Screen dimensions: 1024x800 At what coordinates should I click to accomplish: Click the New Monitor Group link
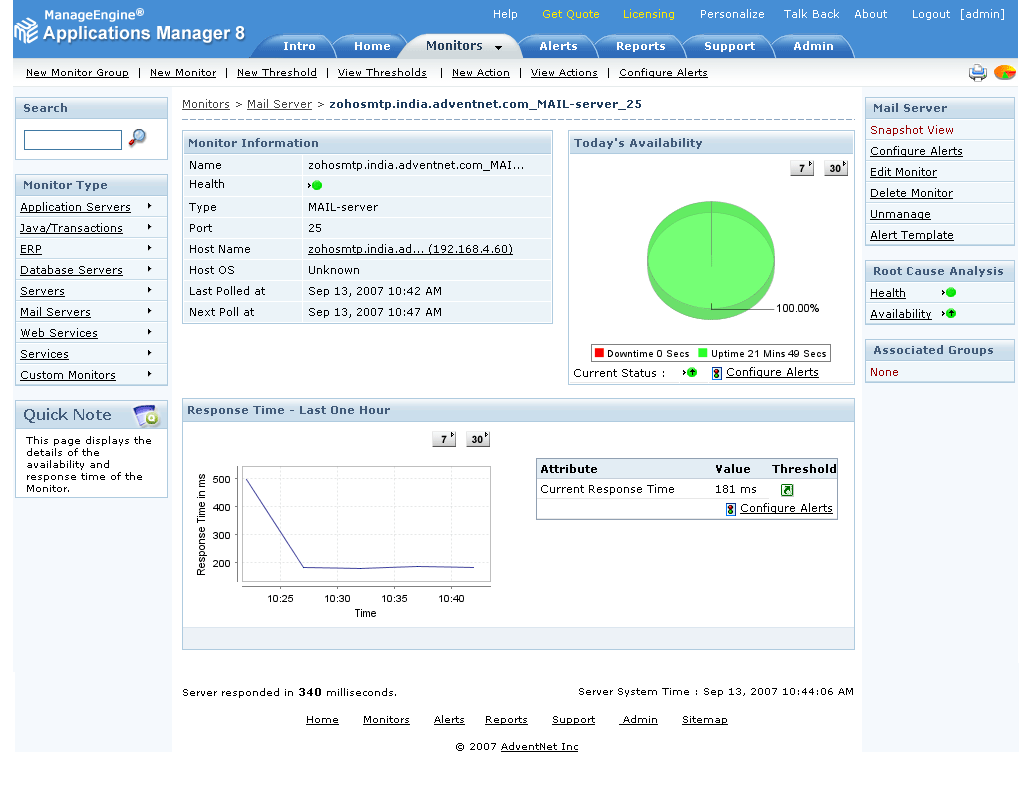[x=77, y=73]
